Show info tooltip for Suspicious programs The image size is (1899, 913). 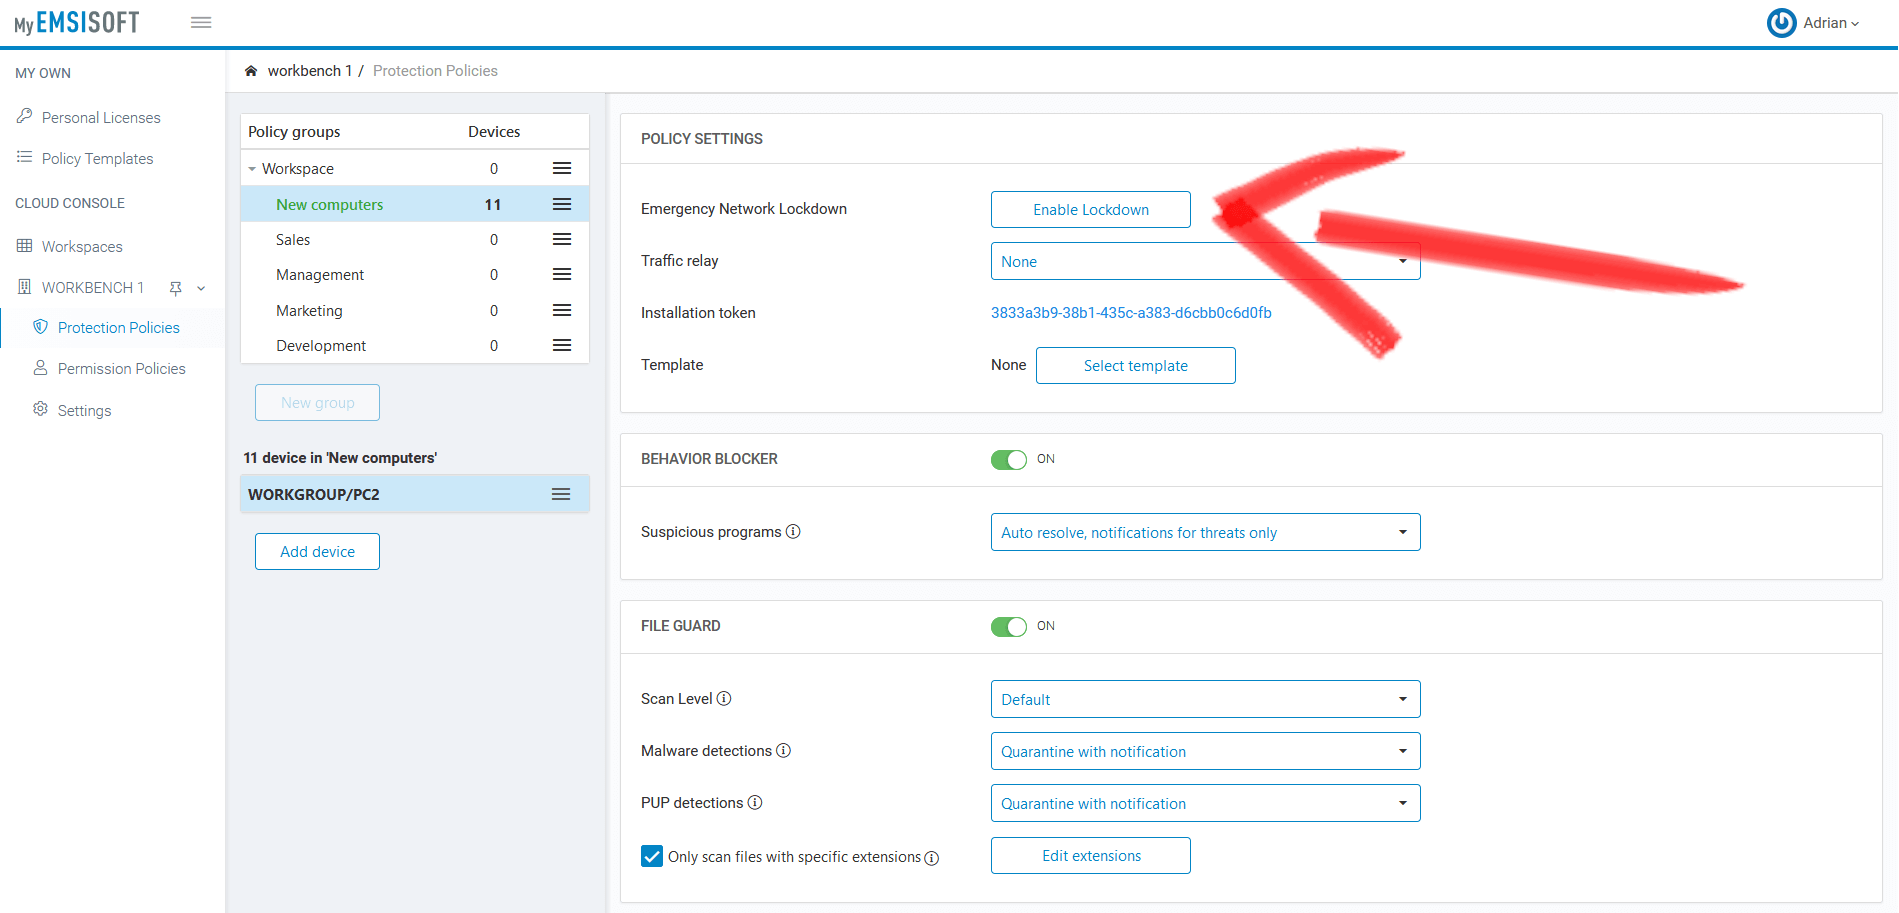tap(793, 532)
